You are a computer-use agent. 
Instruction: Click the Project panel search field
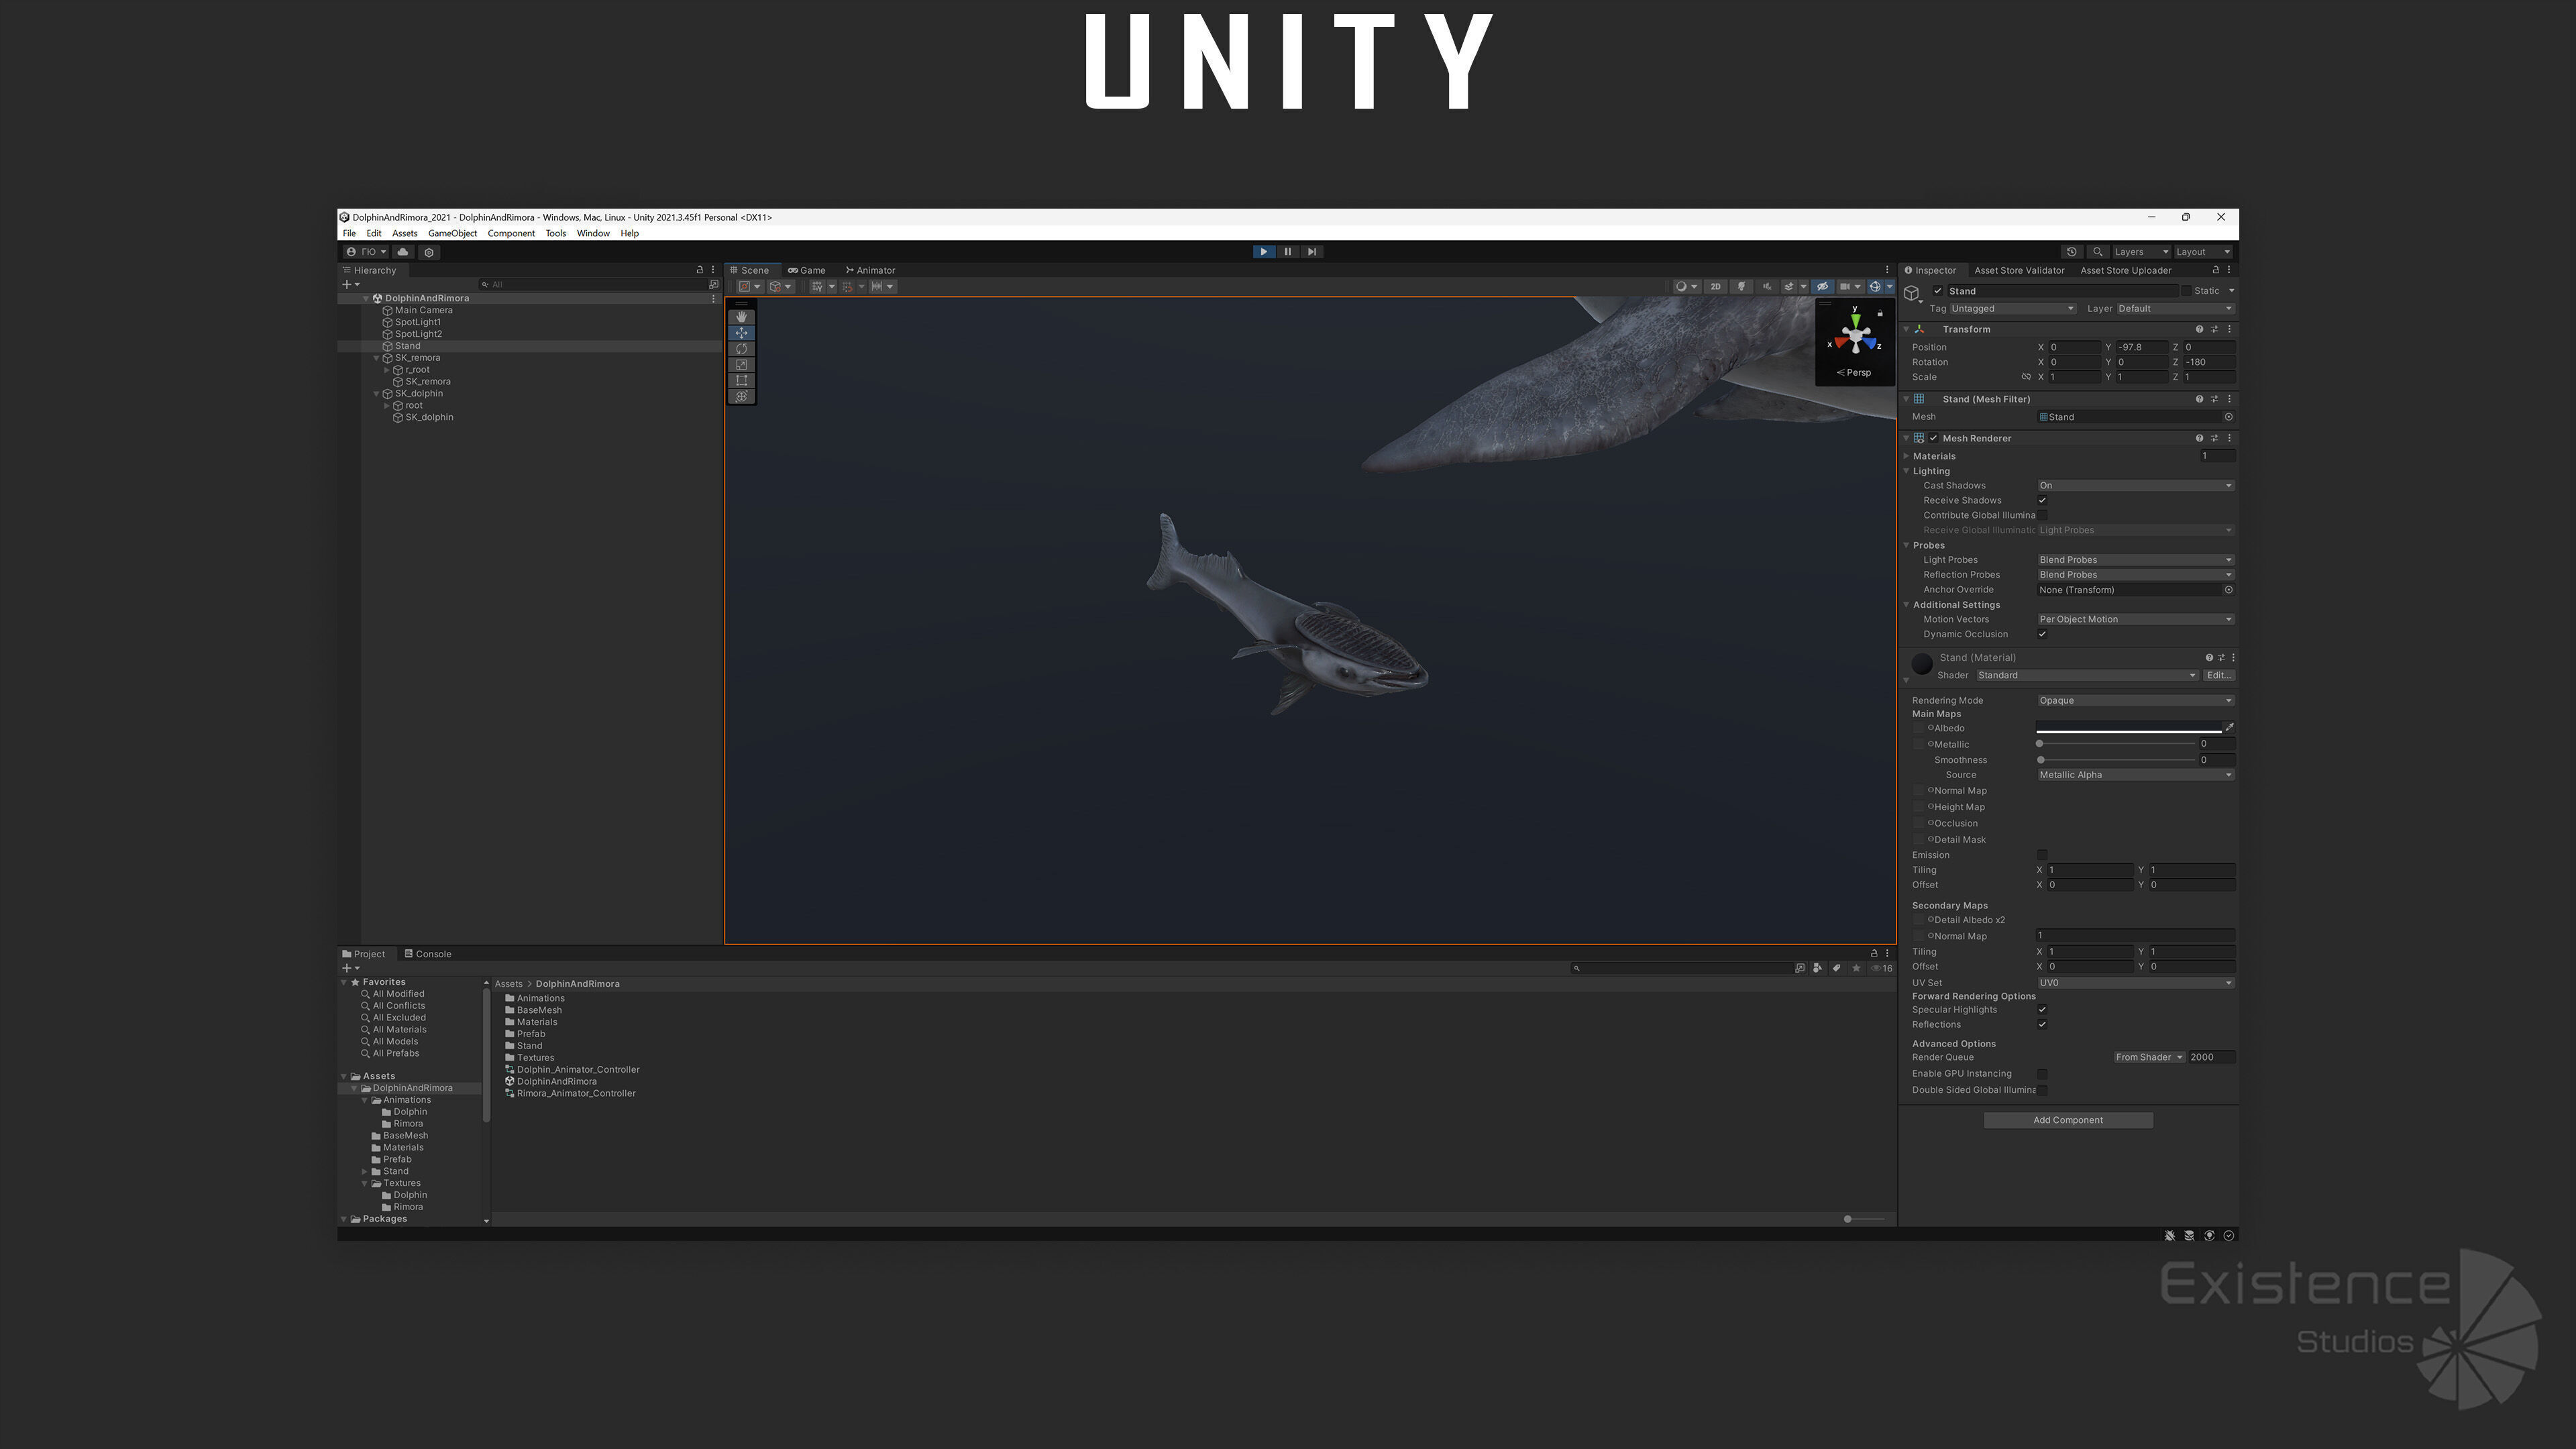tap(1682, 968)
